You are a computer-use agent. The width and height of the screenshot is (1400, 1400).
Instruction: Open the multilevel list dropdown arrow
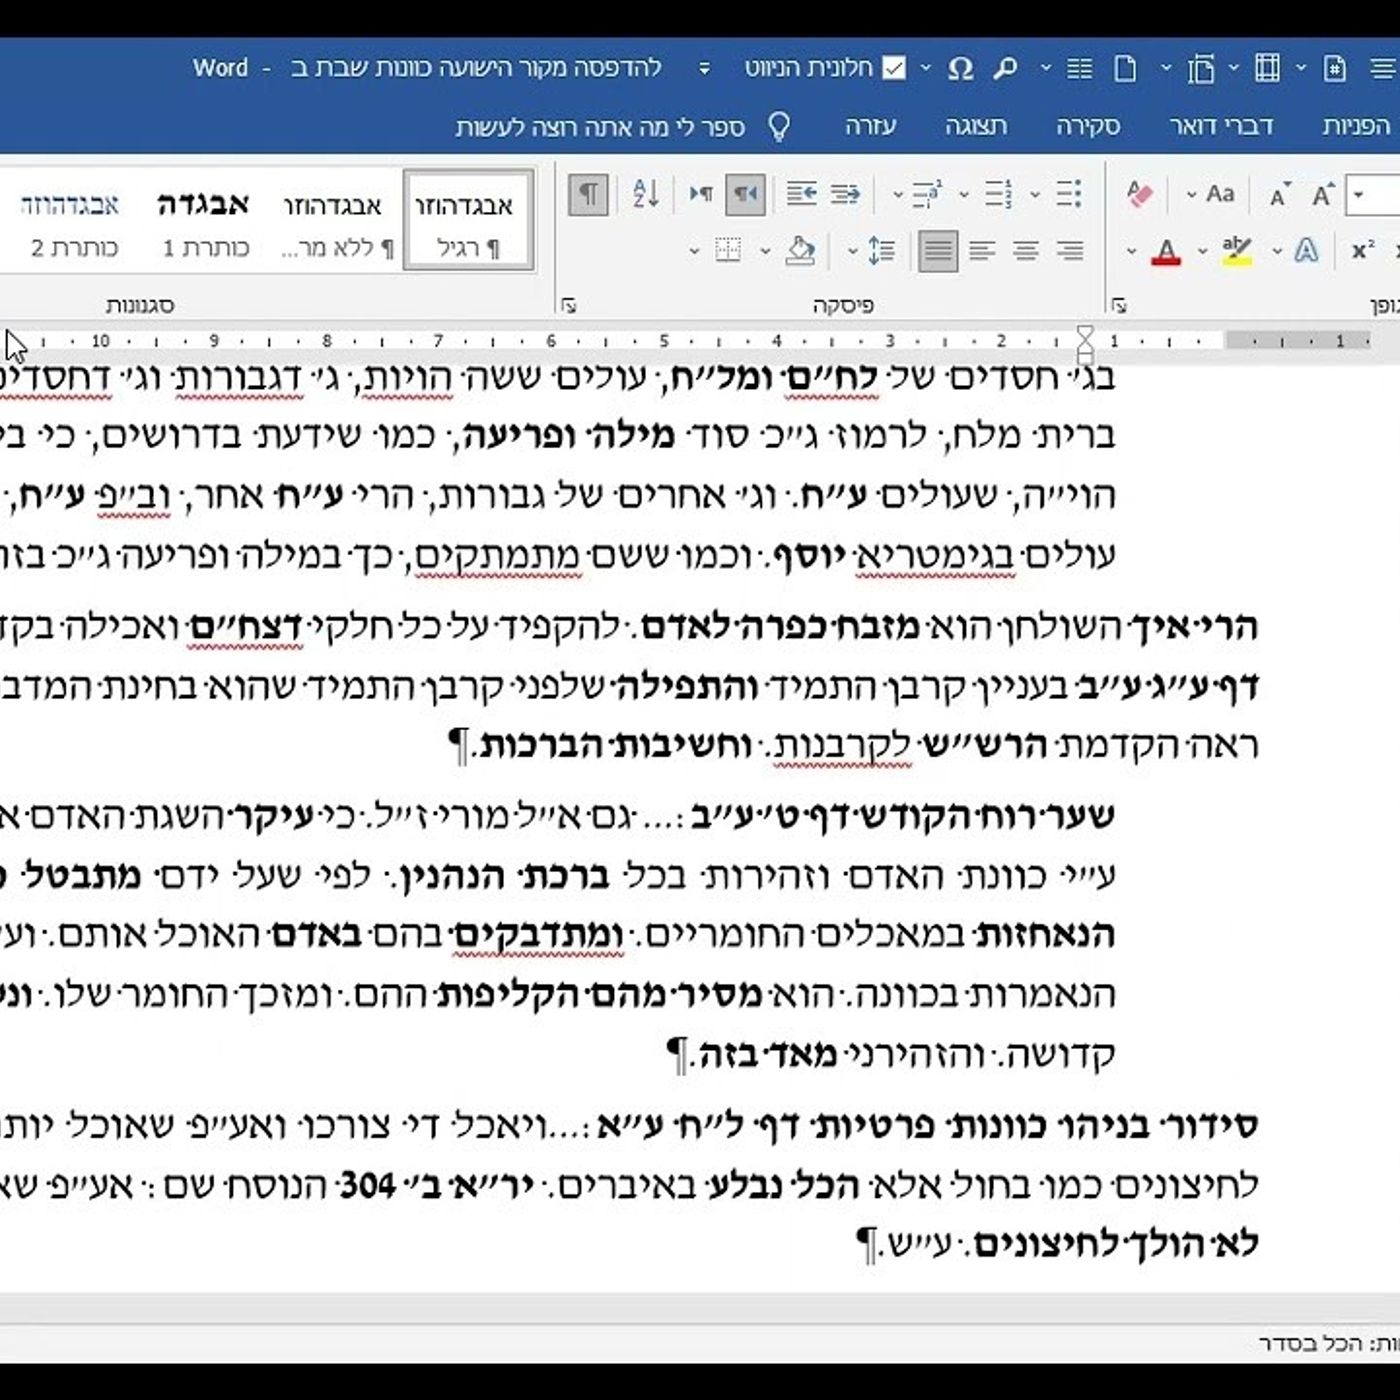pos(897,195)
